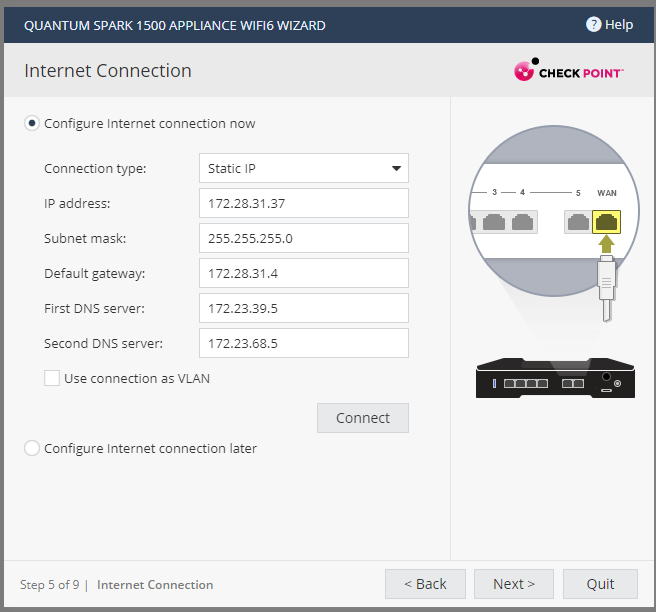Open the Connection type dropdown
The height and width of the screenshot is (612, 656).
click(304, 168)
